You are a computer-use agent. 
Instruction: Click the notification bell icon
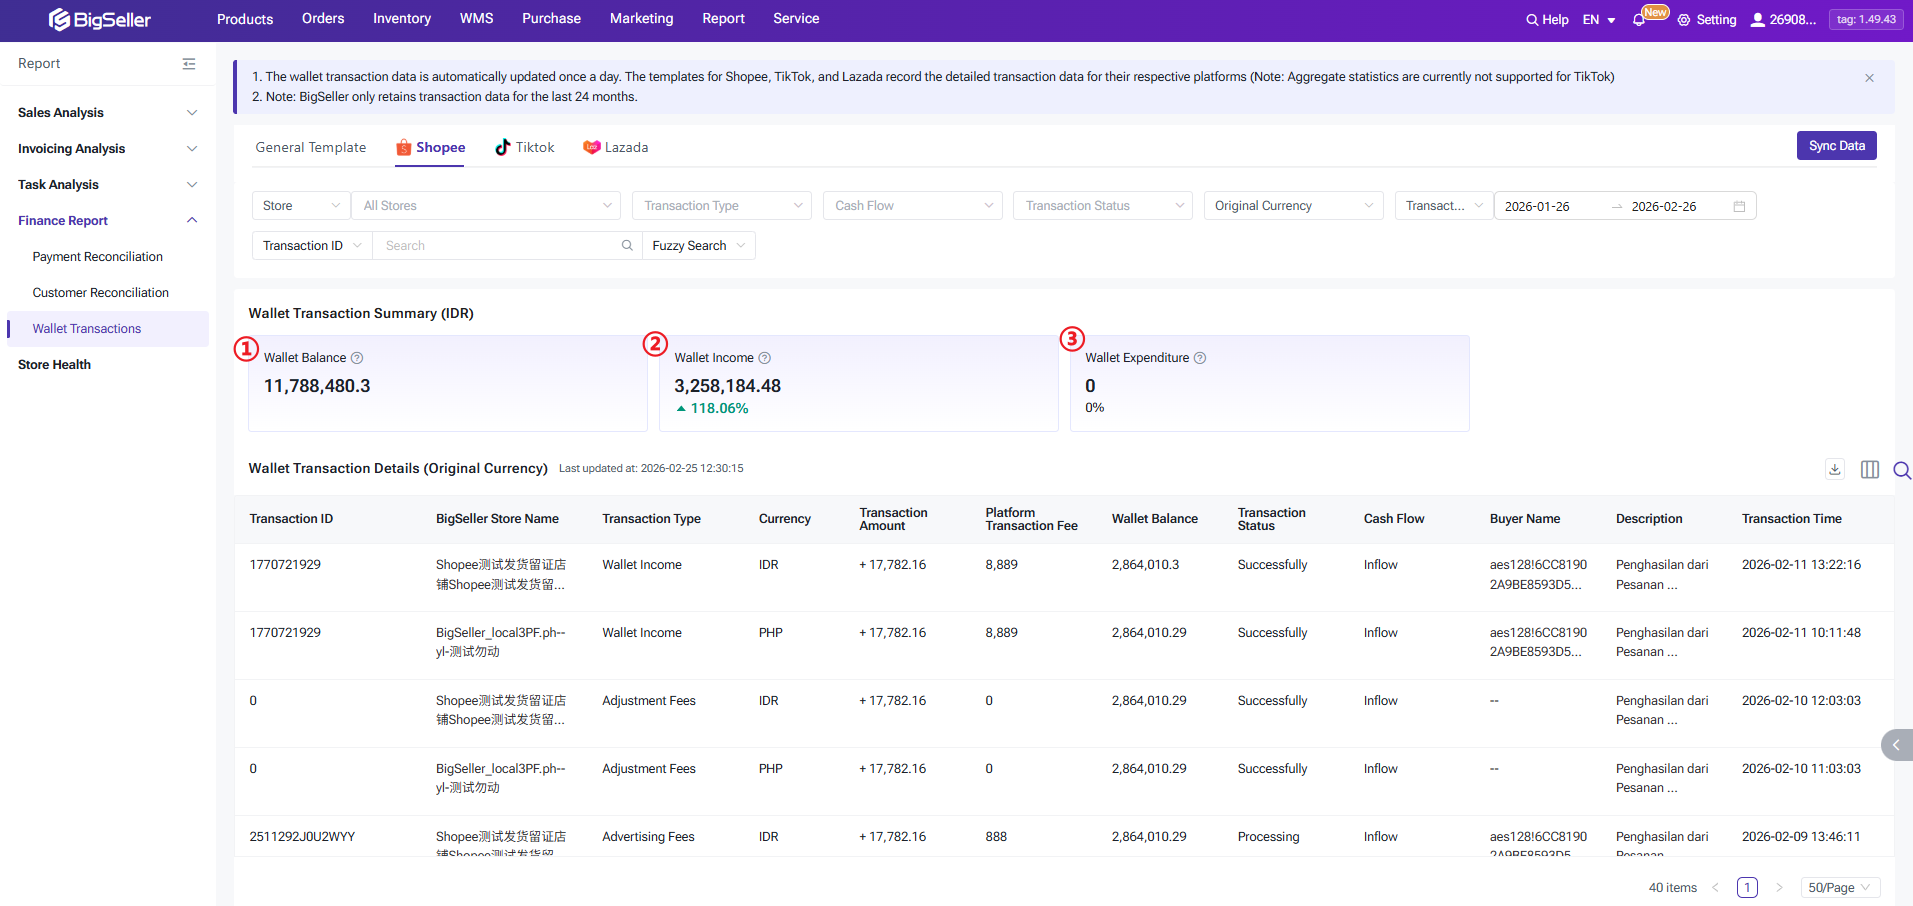pos(1638,20)
